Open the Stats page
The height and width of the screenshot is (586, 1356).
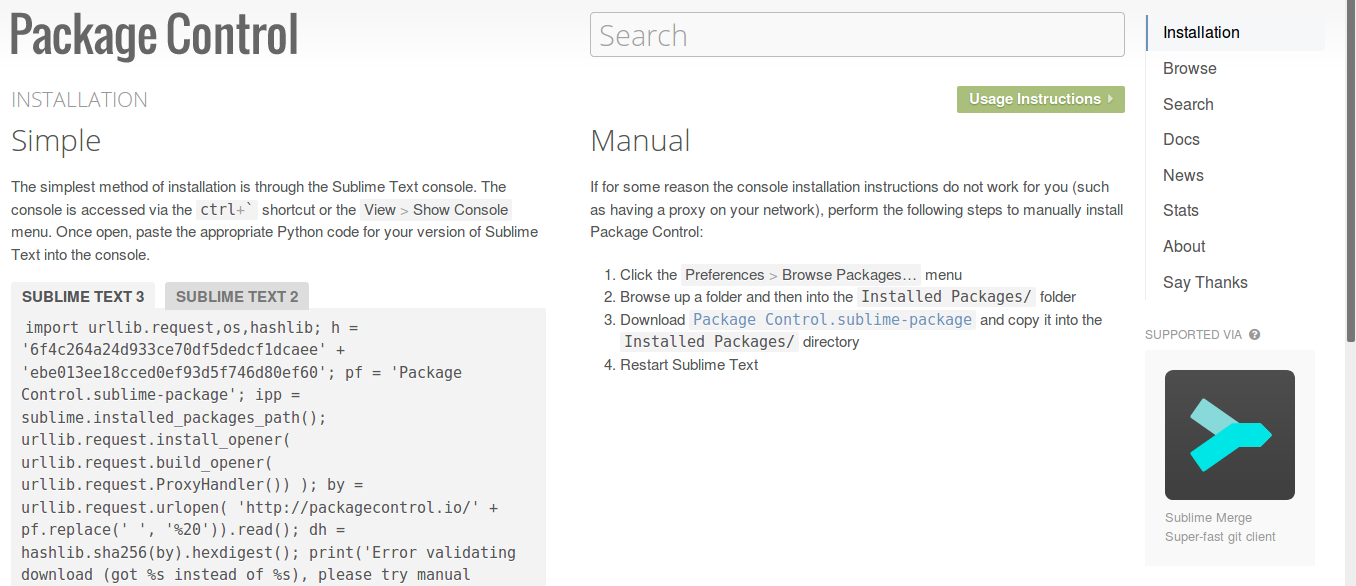pos(1181,210)
